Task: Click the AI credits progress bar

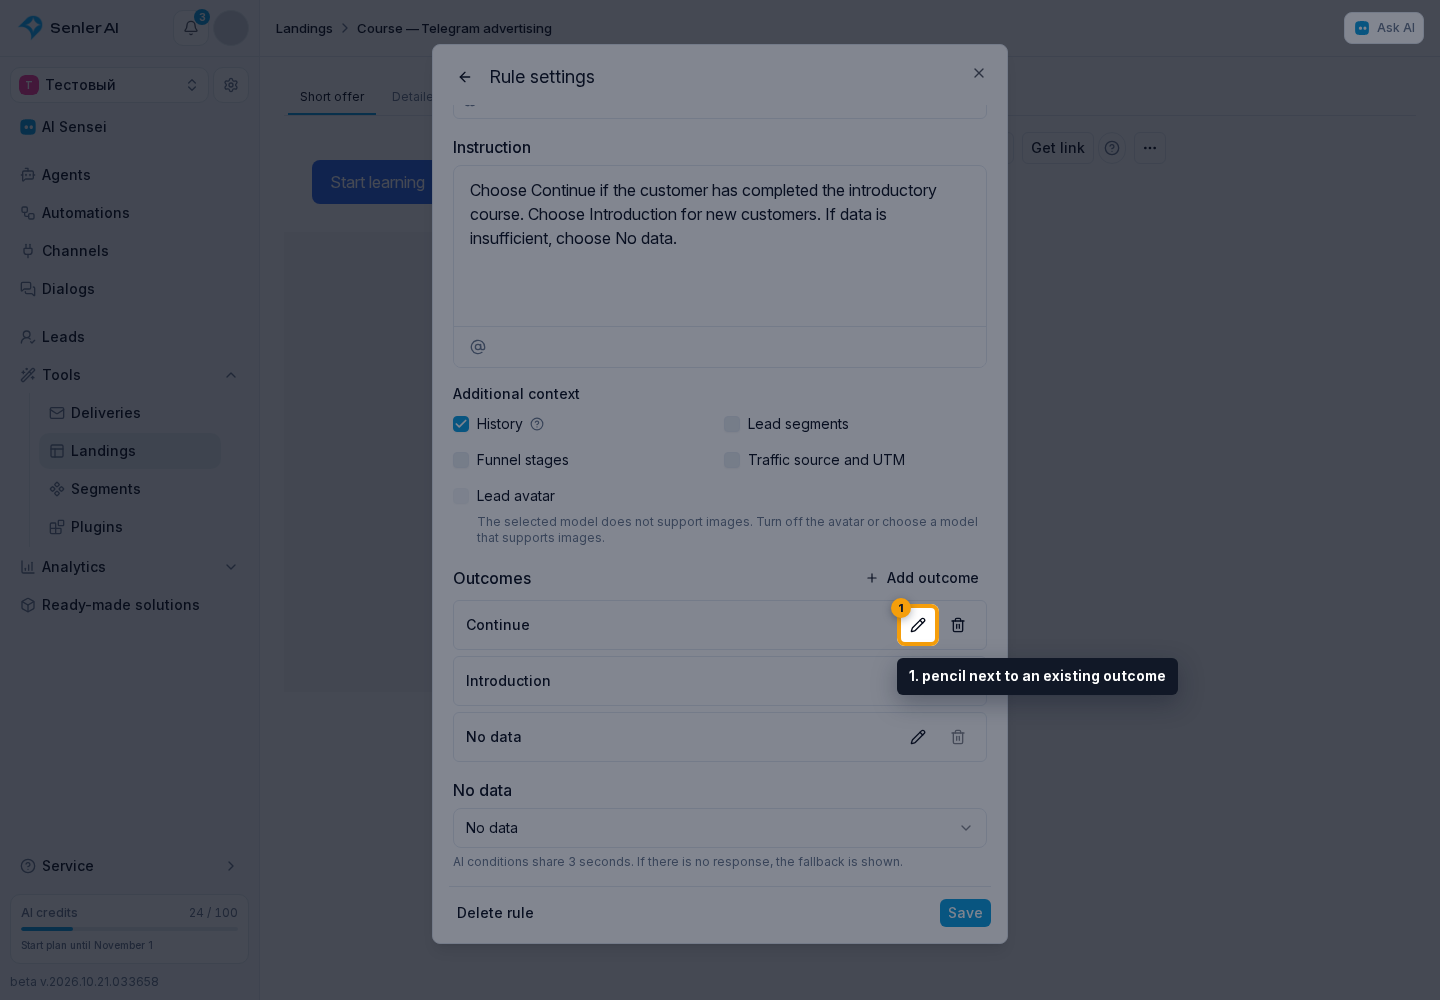Action: 130,929
